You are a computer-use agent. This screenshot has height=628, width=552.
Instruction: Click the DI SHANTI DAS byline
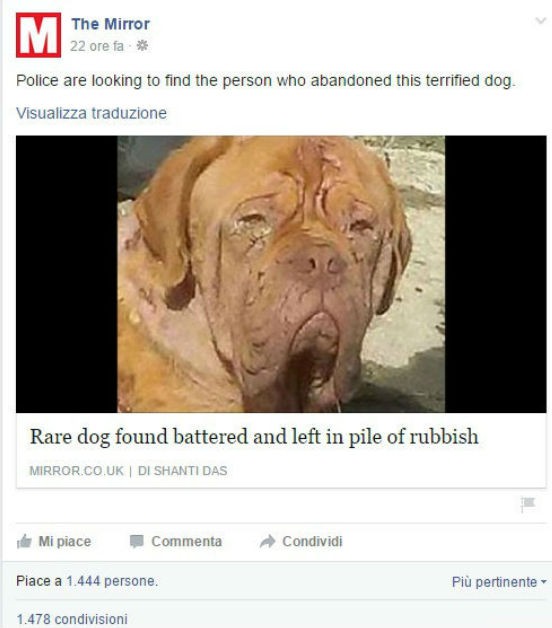pos(182,471)
